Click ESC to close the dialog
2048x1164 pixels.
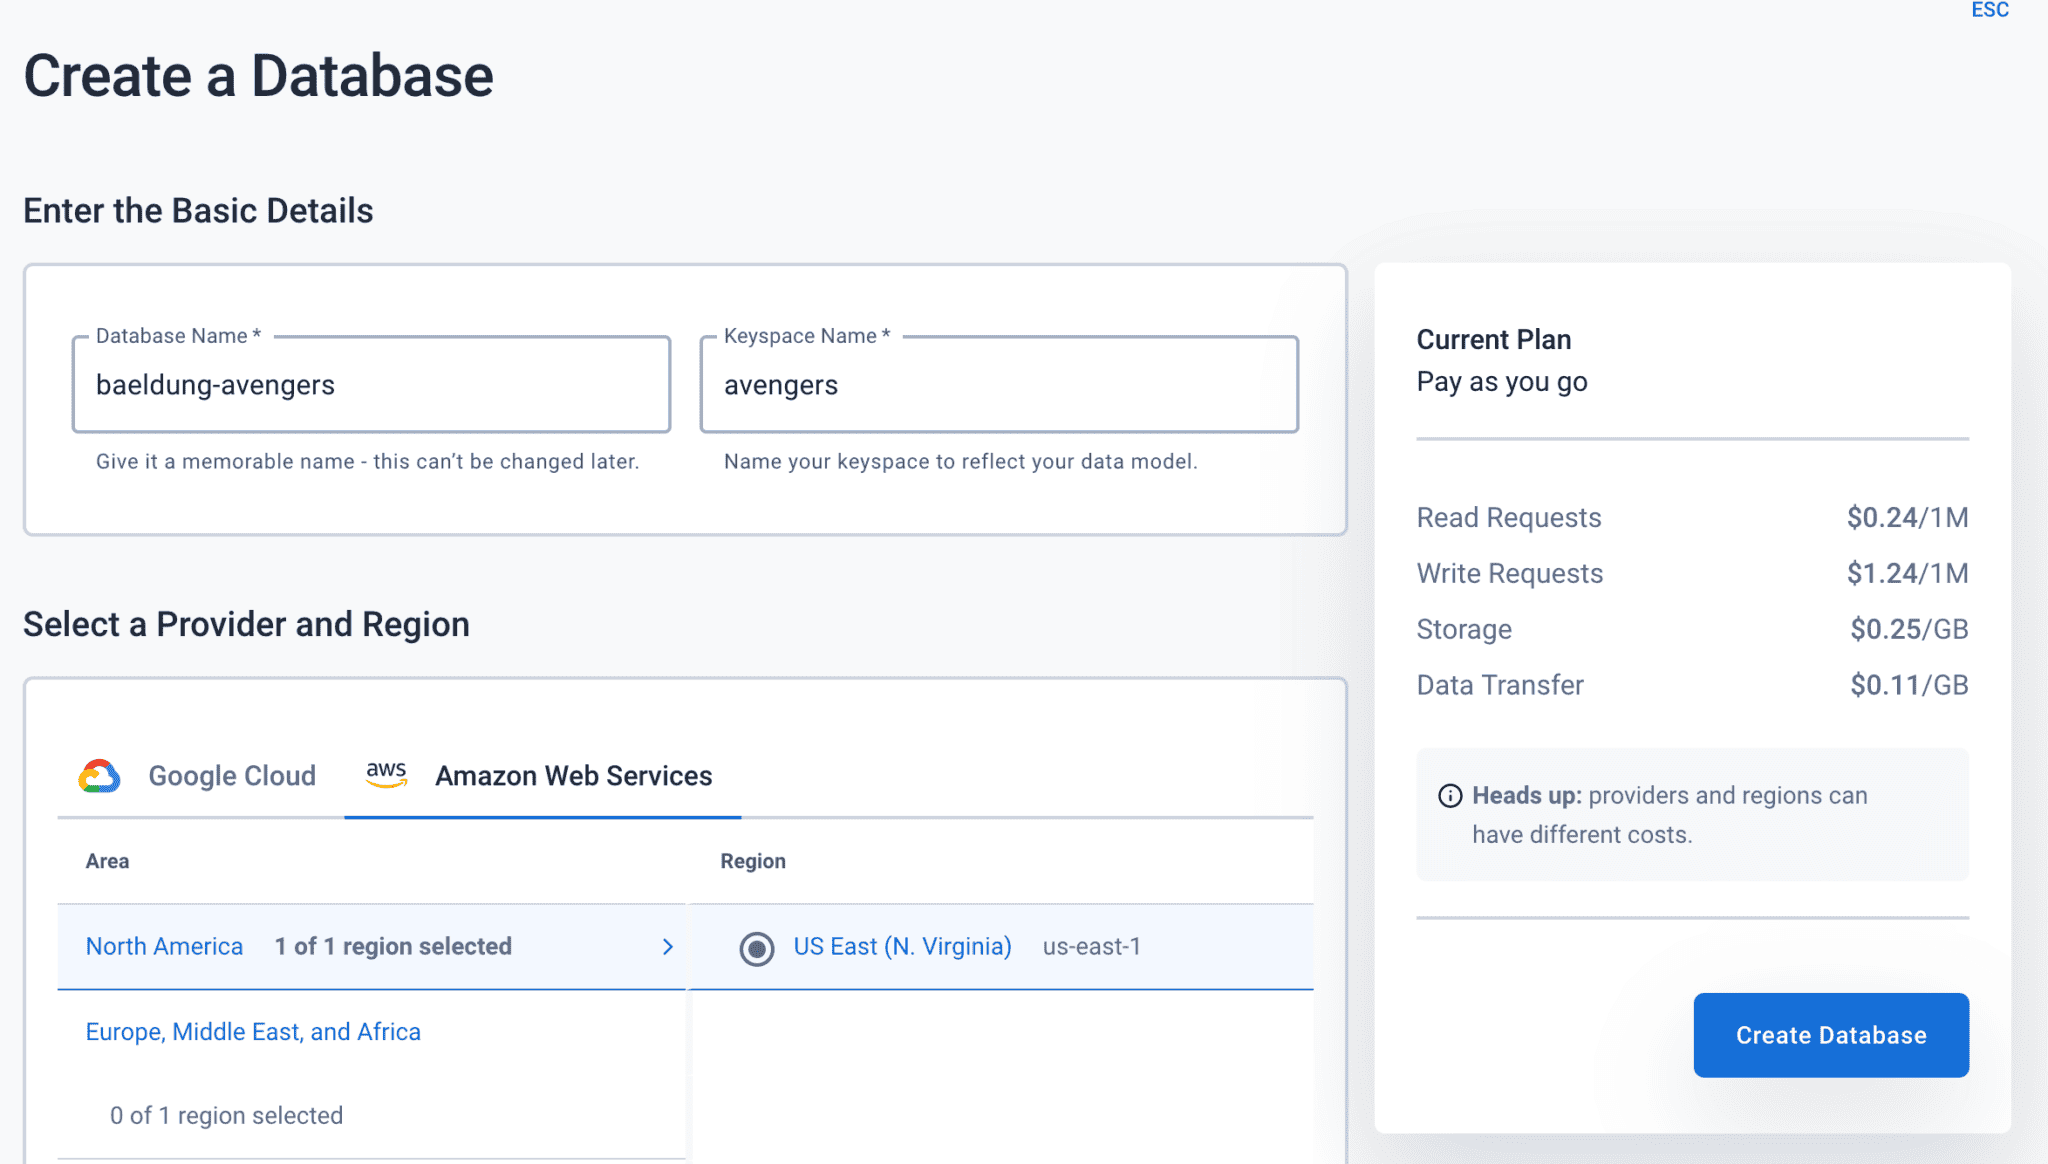click(x=1990, y=10)
